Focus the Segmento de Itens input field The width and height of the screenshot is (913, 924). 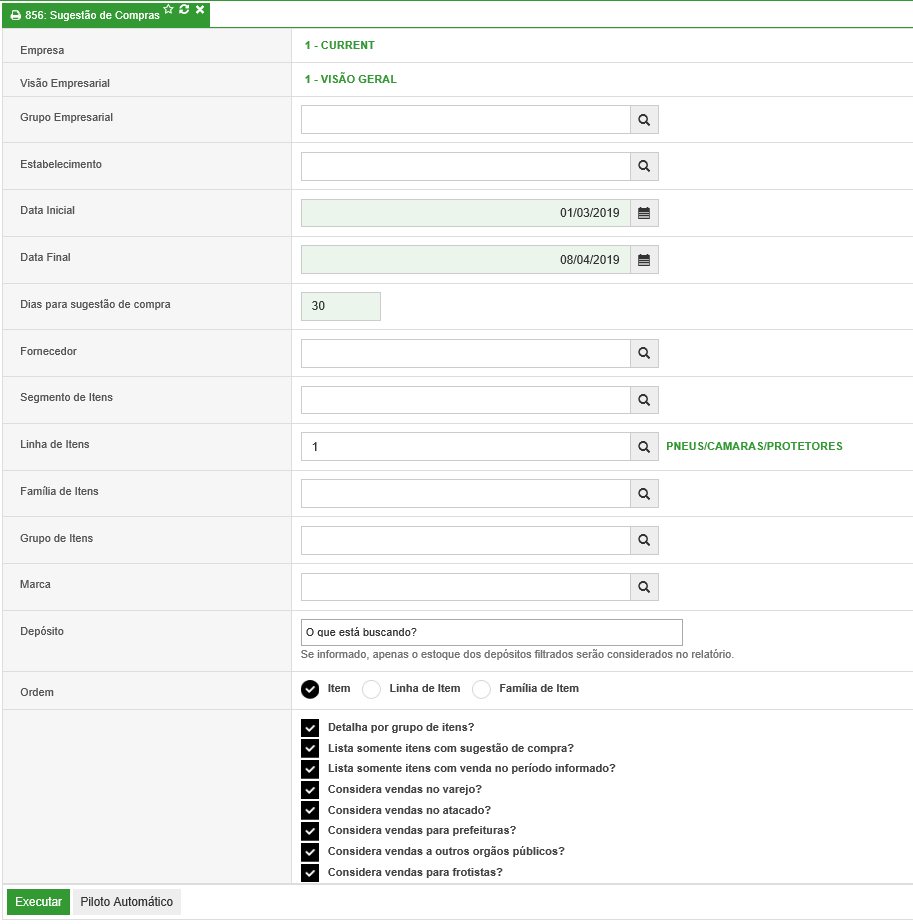(x=466, y=400)
